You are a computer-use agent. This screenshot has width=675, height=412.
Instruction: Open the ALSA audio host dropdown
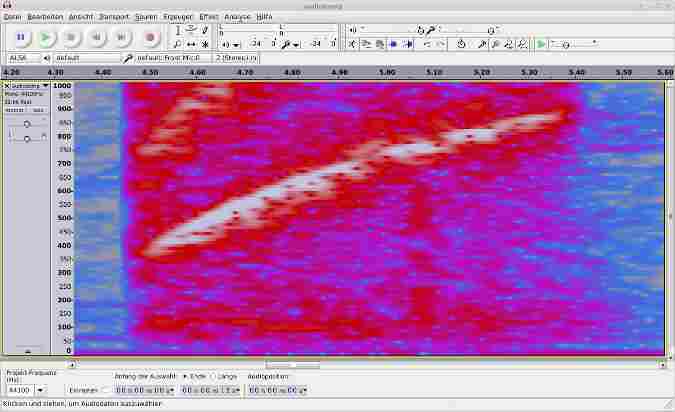point(24,58)
